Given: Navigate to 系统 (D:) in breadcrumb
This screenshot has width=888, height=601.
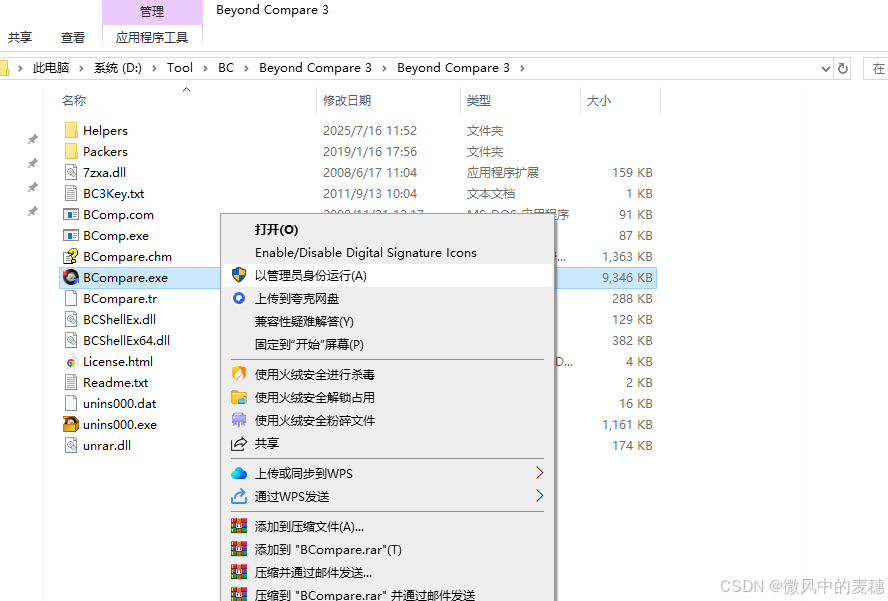Looking at the screenshot, I should pos(118,68).
